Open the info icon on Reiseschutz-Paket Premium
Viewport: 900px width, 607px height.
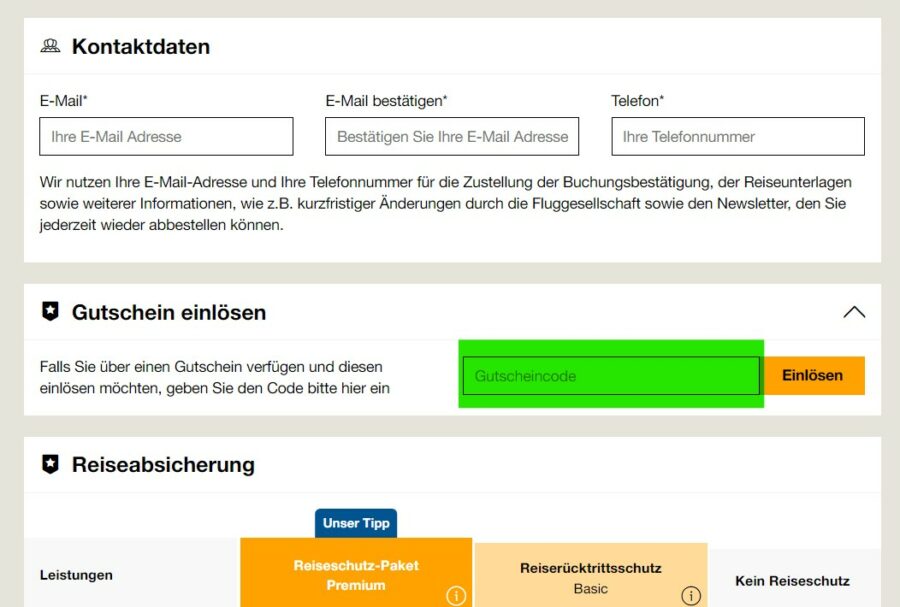[456, 595]
